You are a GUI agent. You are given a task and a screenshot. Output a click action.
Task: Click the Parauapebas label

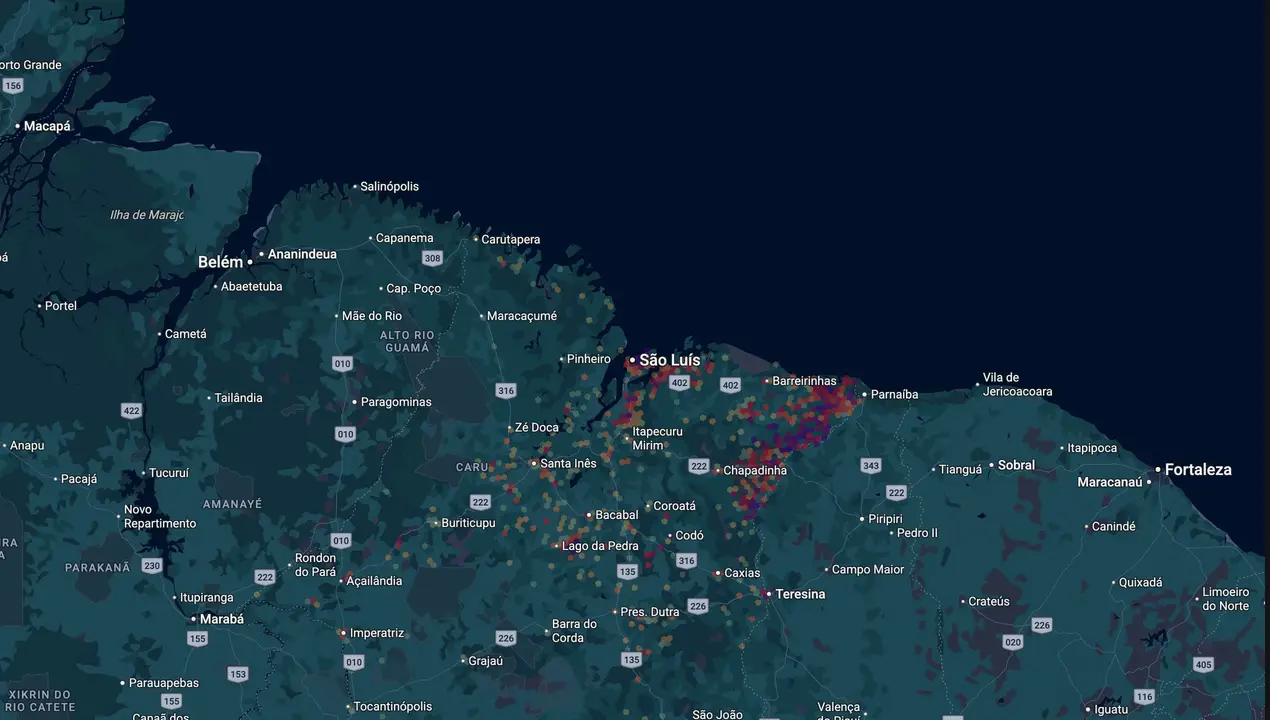coord(164,683)
